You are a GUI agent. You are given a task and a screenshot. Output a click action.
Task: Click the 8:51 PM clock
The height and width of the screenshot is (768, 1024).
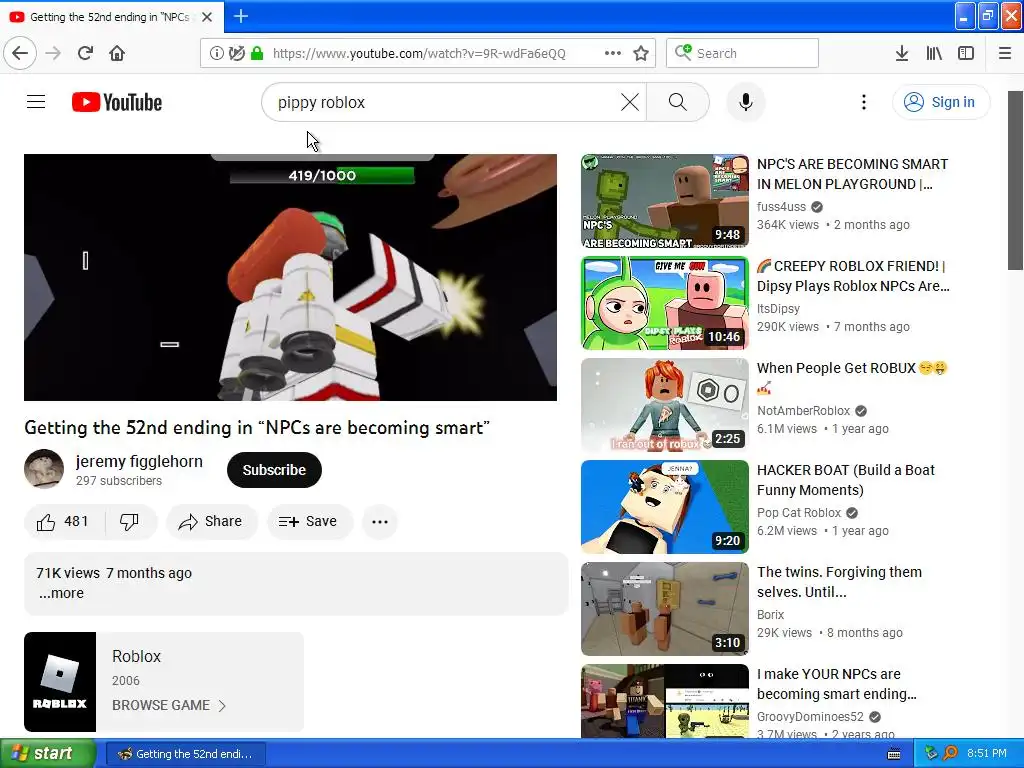(x=987, y=754)
